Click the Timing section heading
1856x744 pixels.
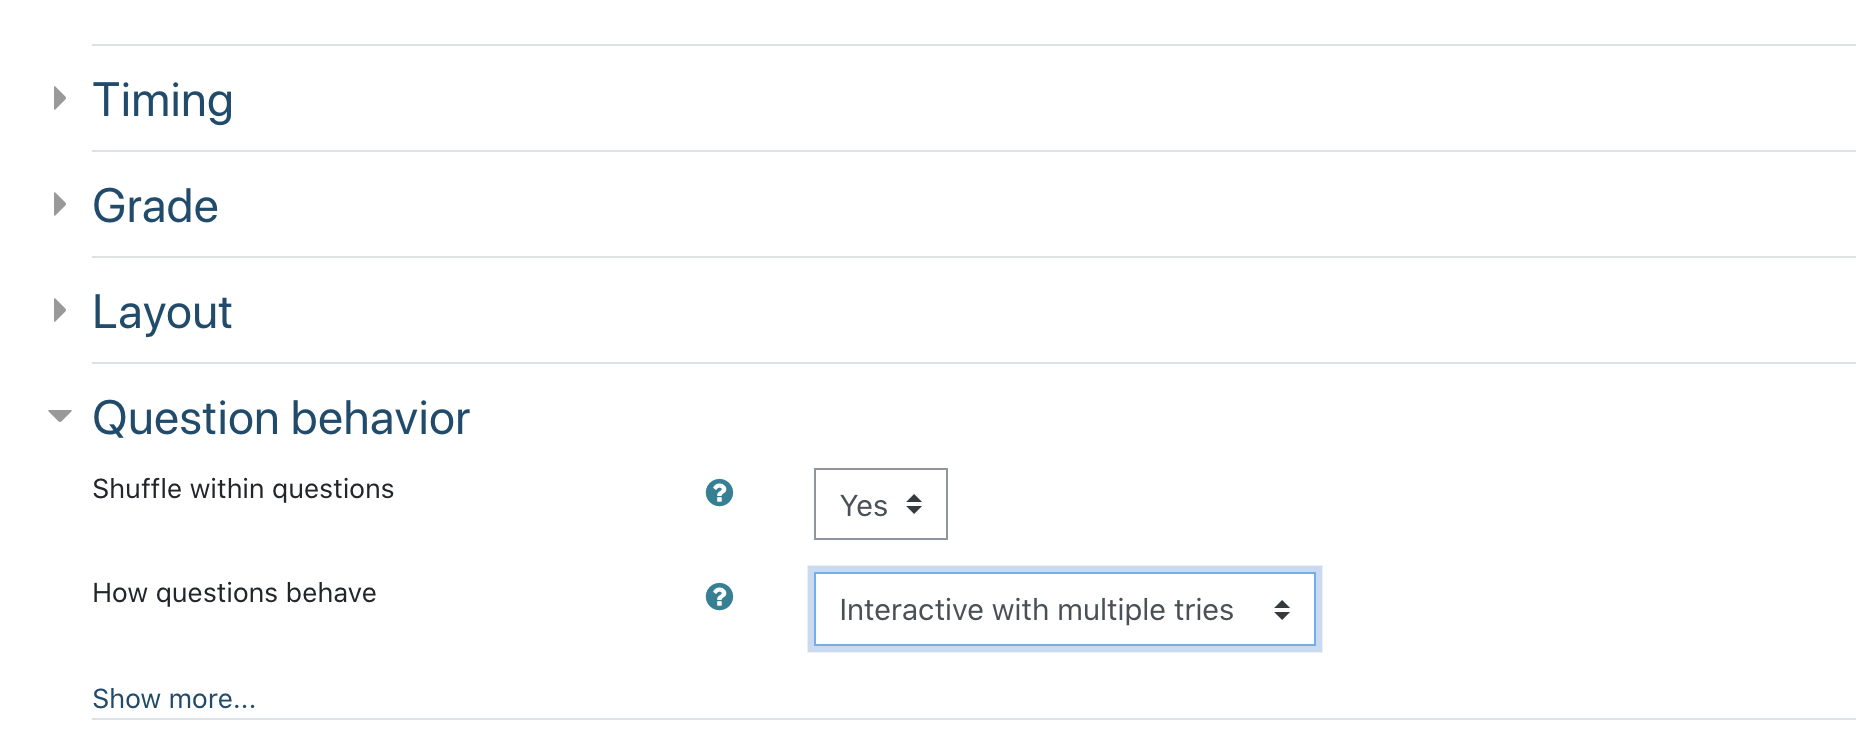point(163,100)
